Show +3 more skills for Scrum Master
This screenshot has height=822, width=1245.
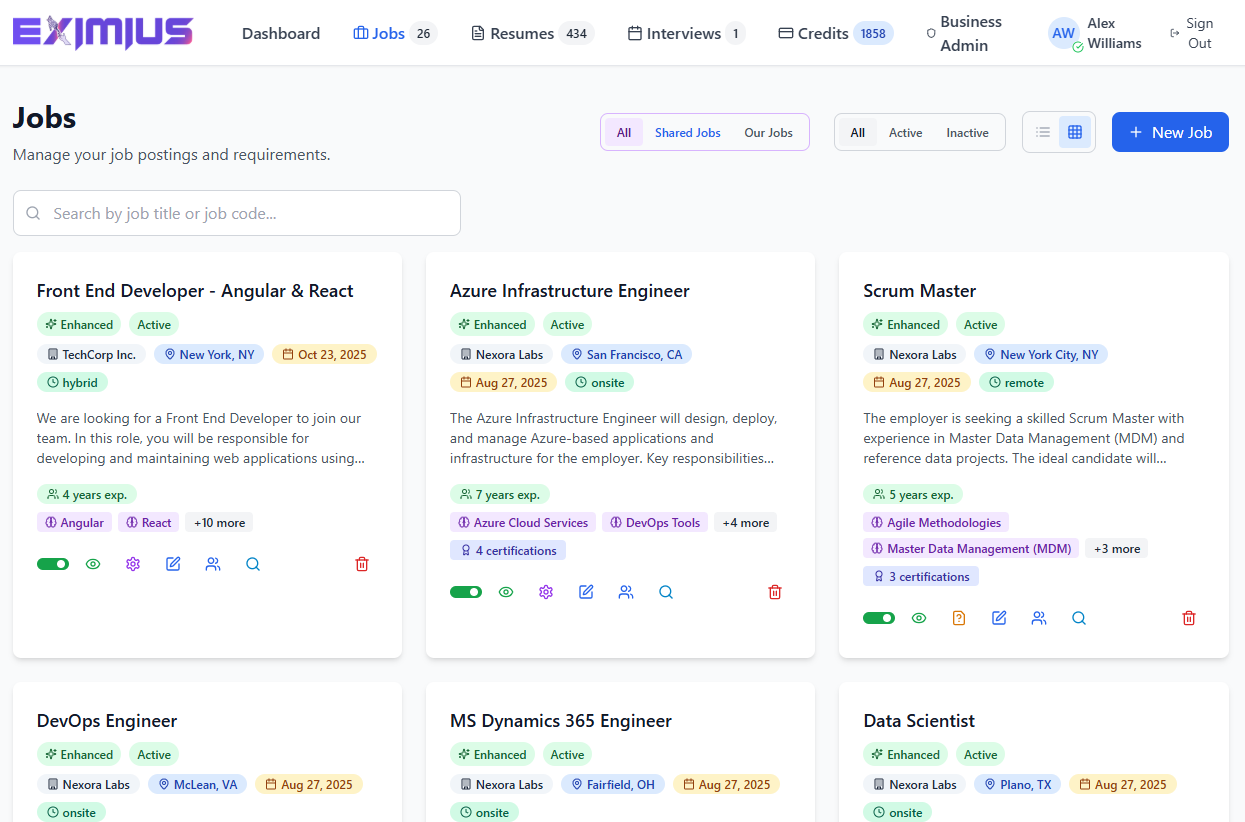point(1116,548)
